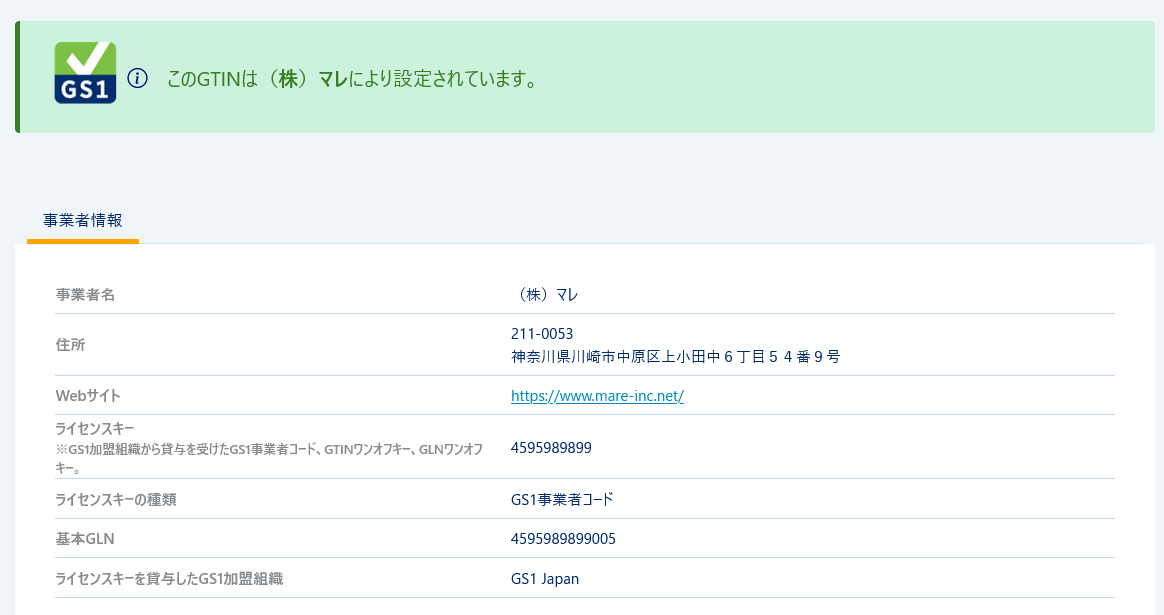Click the ライセンスキー heading label

[94, 429]
